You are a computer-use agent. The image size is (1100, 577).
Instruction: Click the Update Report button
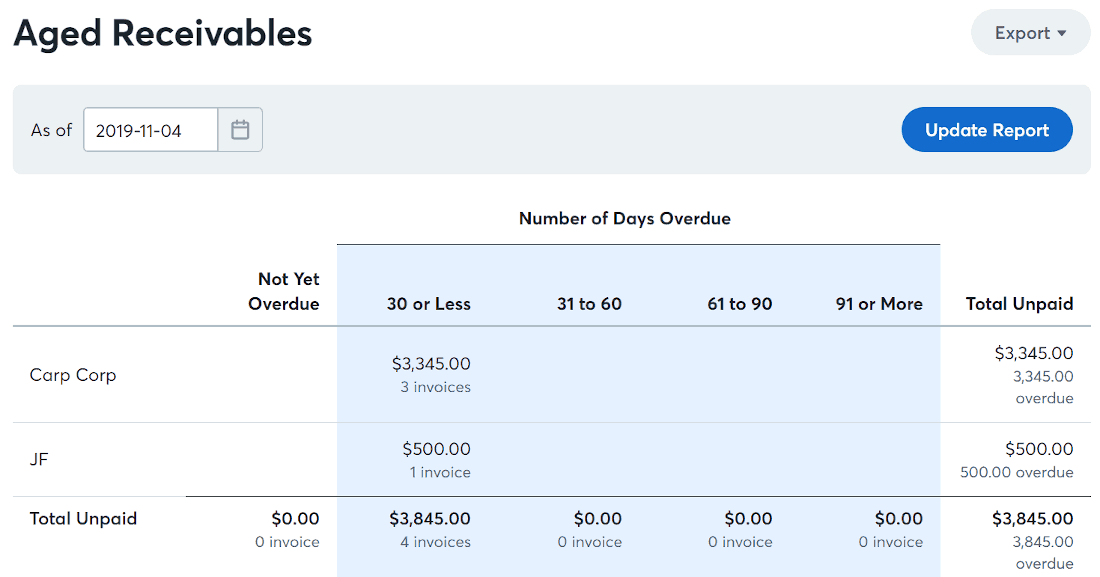pos(986,130)
